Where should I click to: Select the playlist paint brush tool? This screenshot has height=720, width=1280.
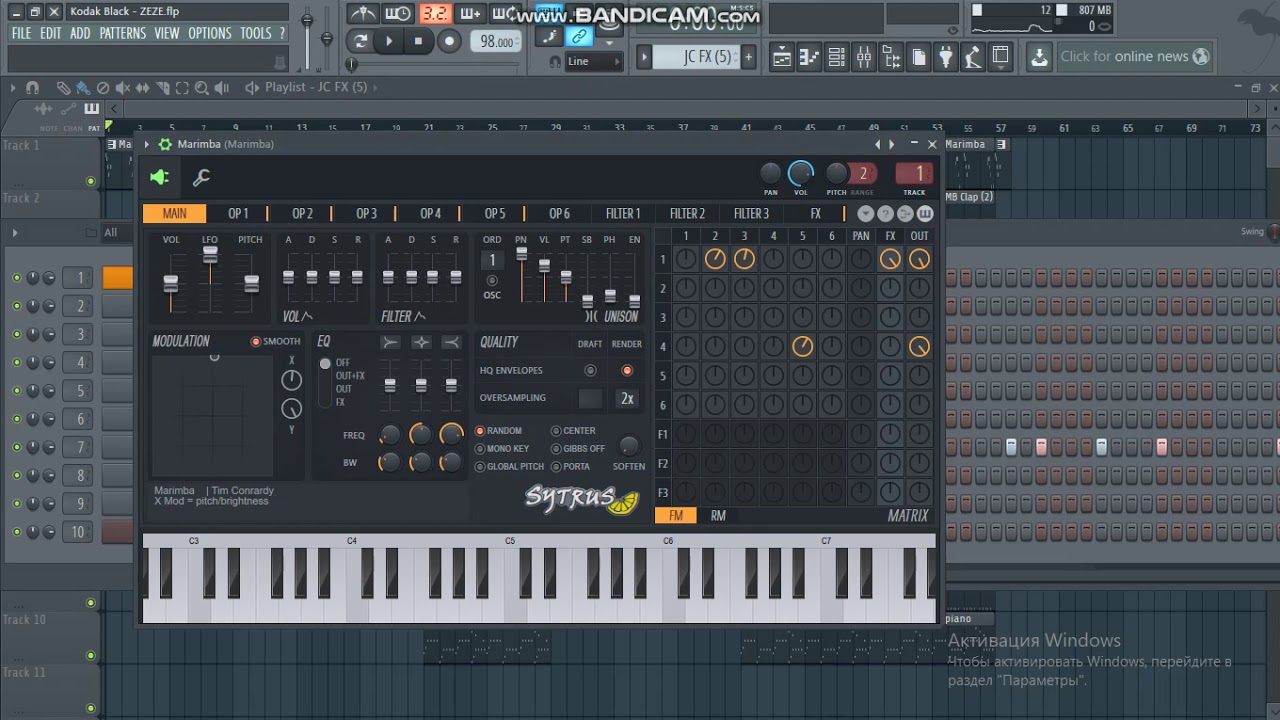coord(82,88)
